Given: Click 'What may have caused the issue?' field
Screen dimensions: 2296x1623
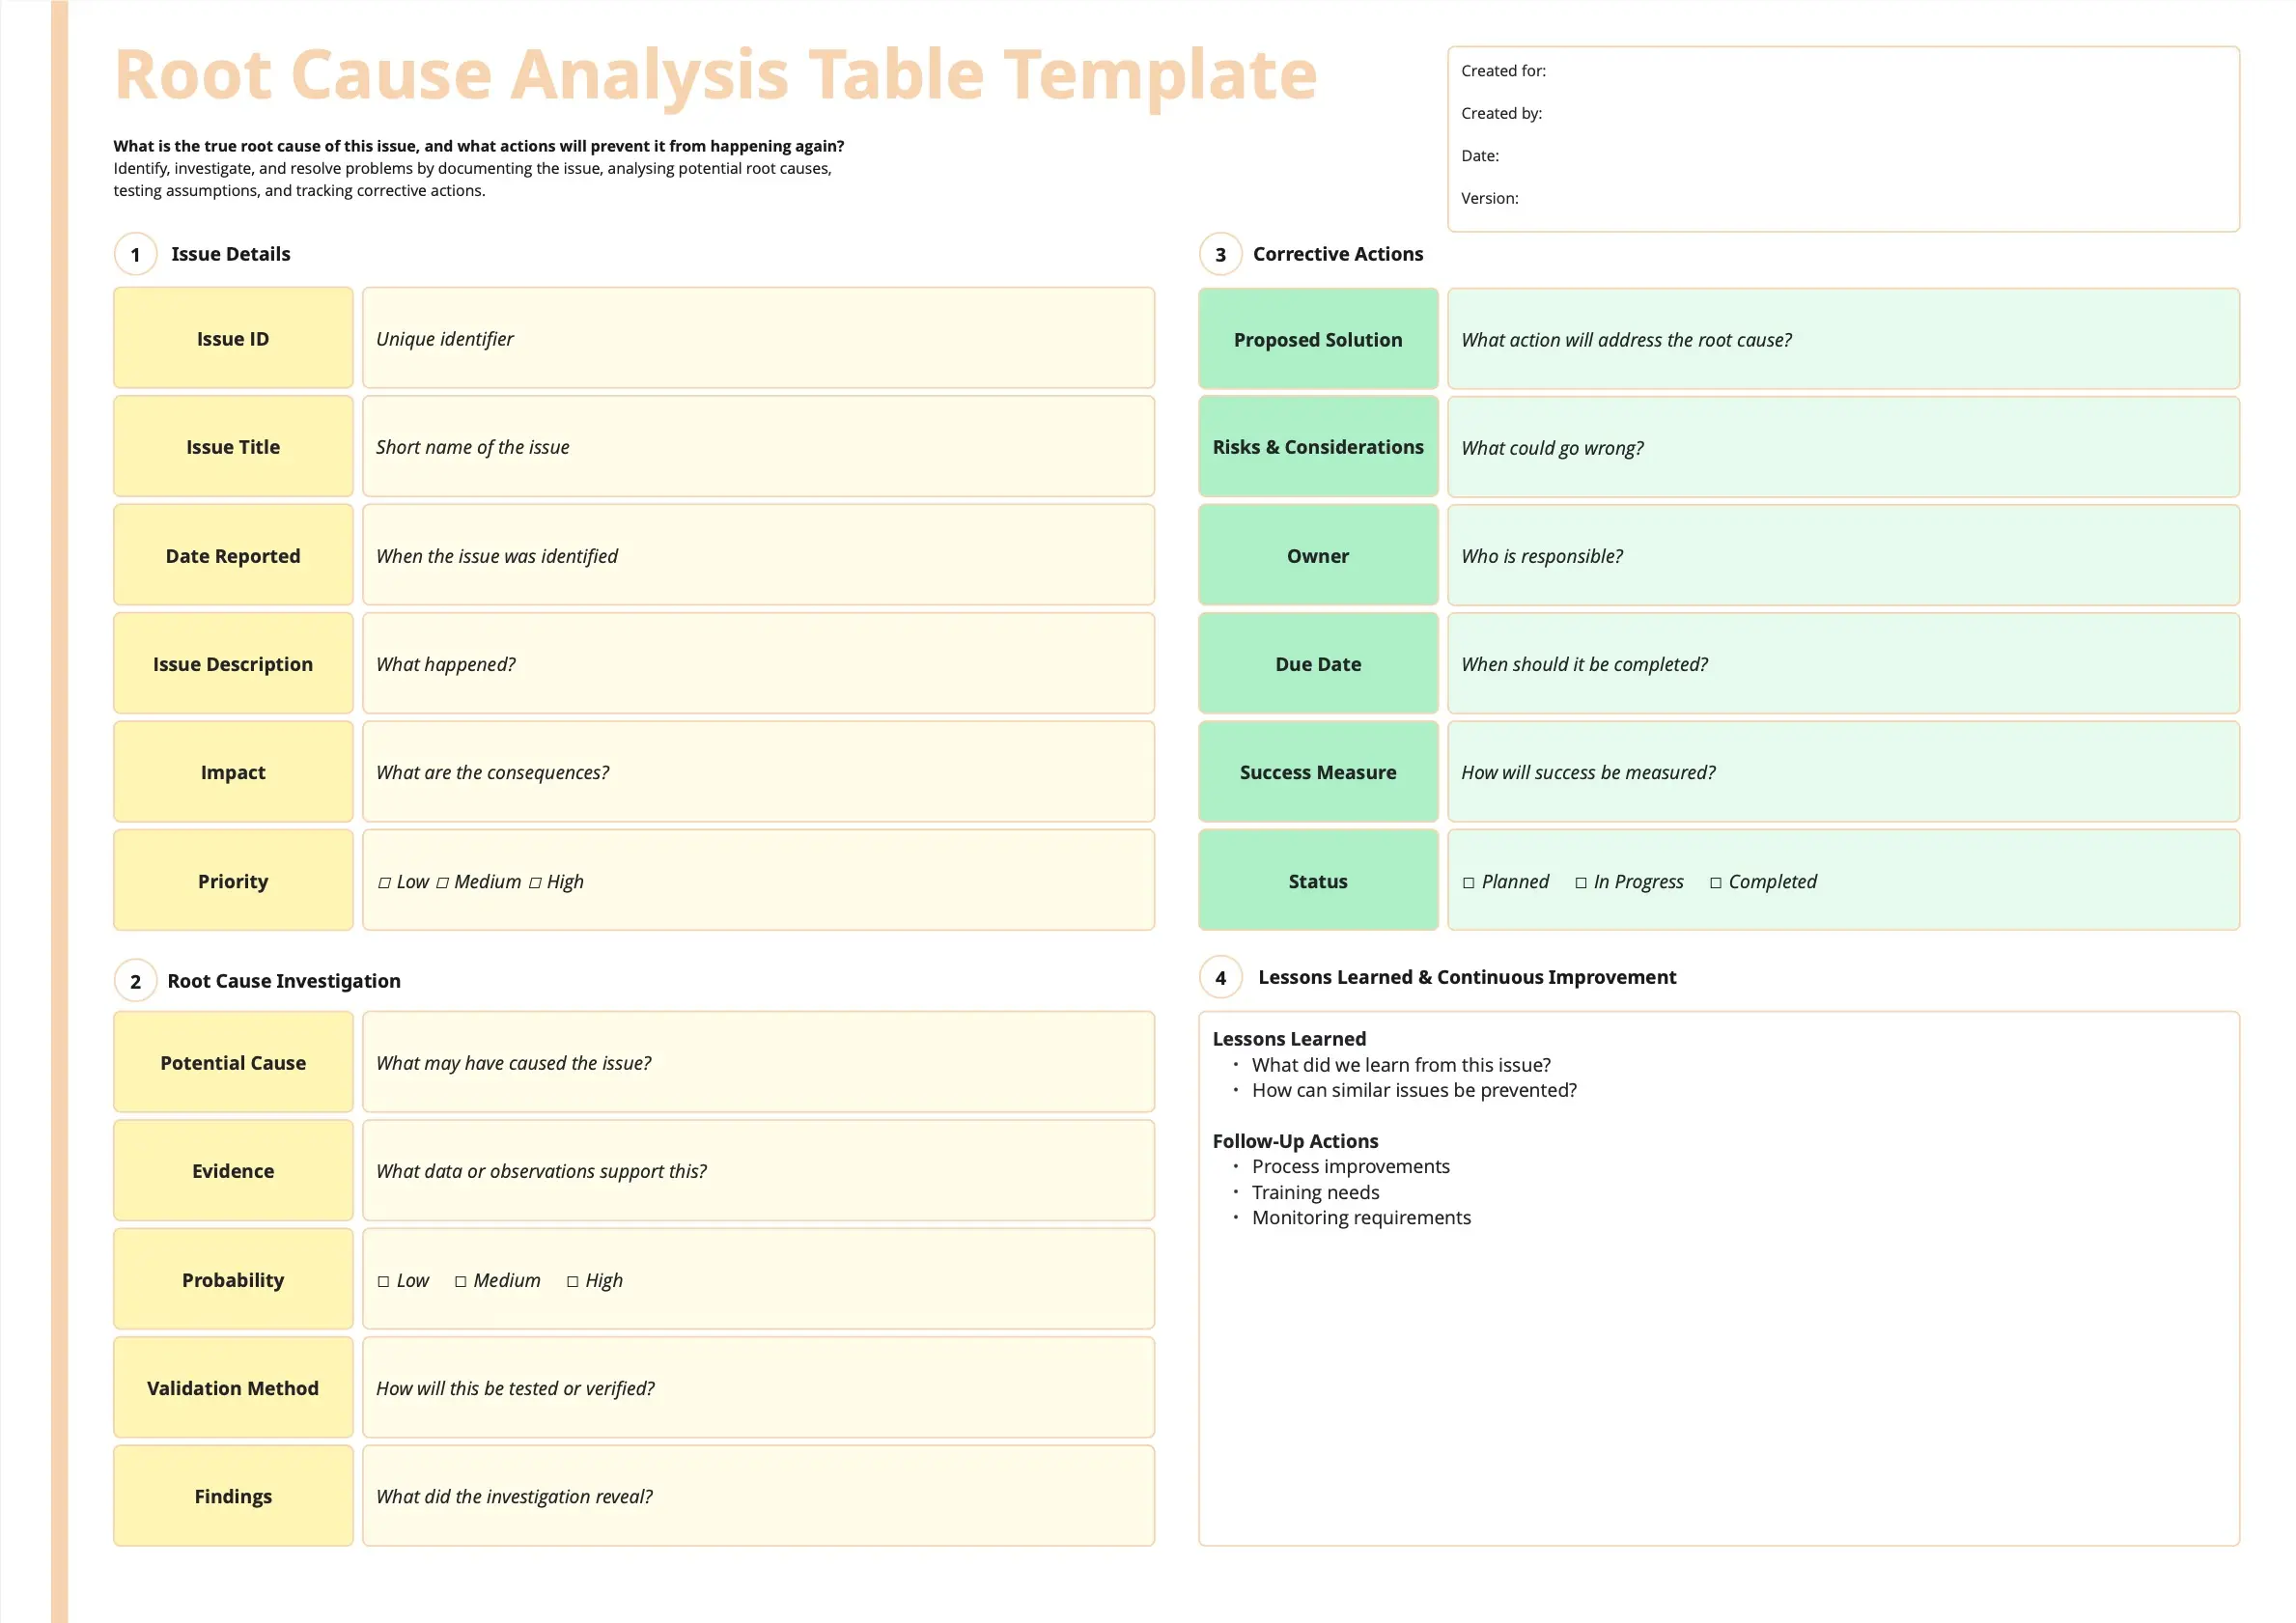Looking at the screenshot, I should point(759,1062).
